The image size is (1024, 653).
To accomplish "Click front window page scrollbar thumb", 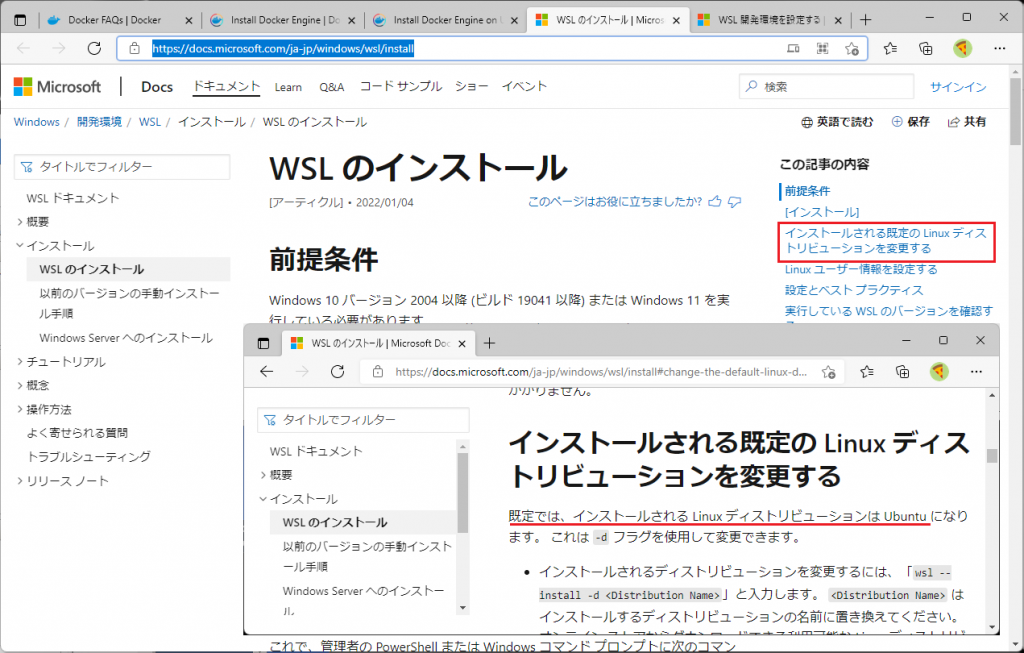I will tap(991, 455).
